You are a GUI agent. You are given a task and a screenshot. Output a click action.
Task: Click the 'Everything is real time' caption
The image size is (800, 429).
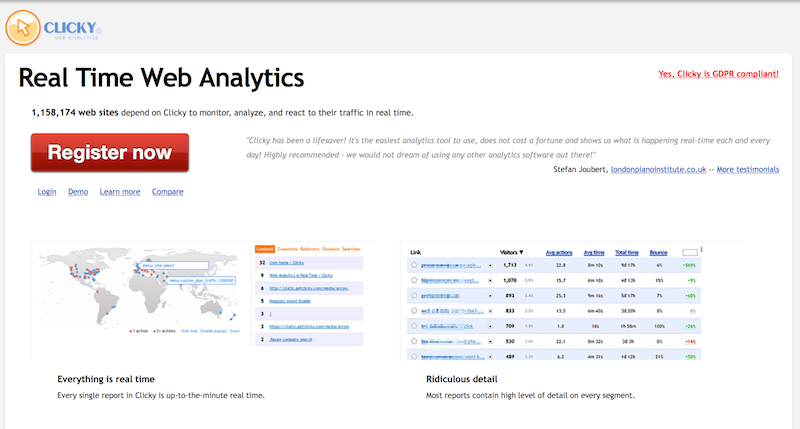click(x=106, y=379)
